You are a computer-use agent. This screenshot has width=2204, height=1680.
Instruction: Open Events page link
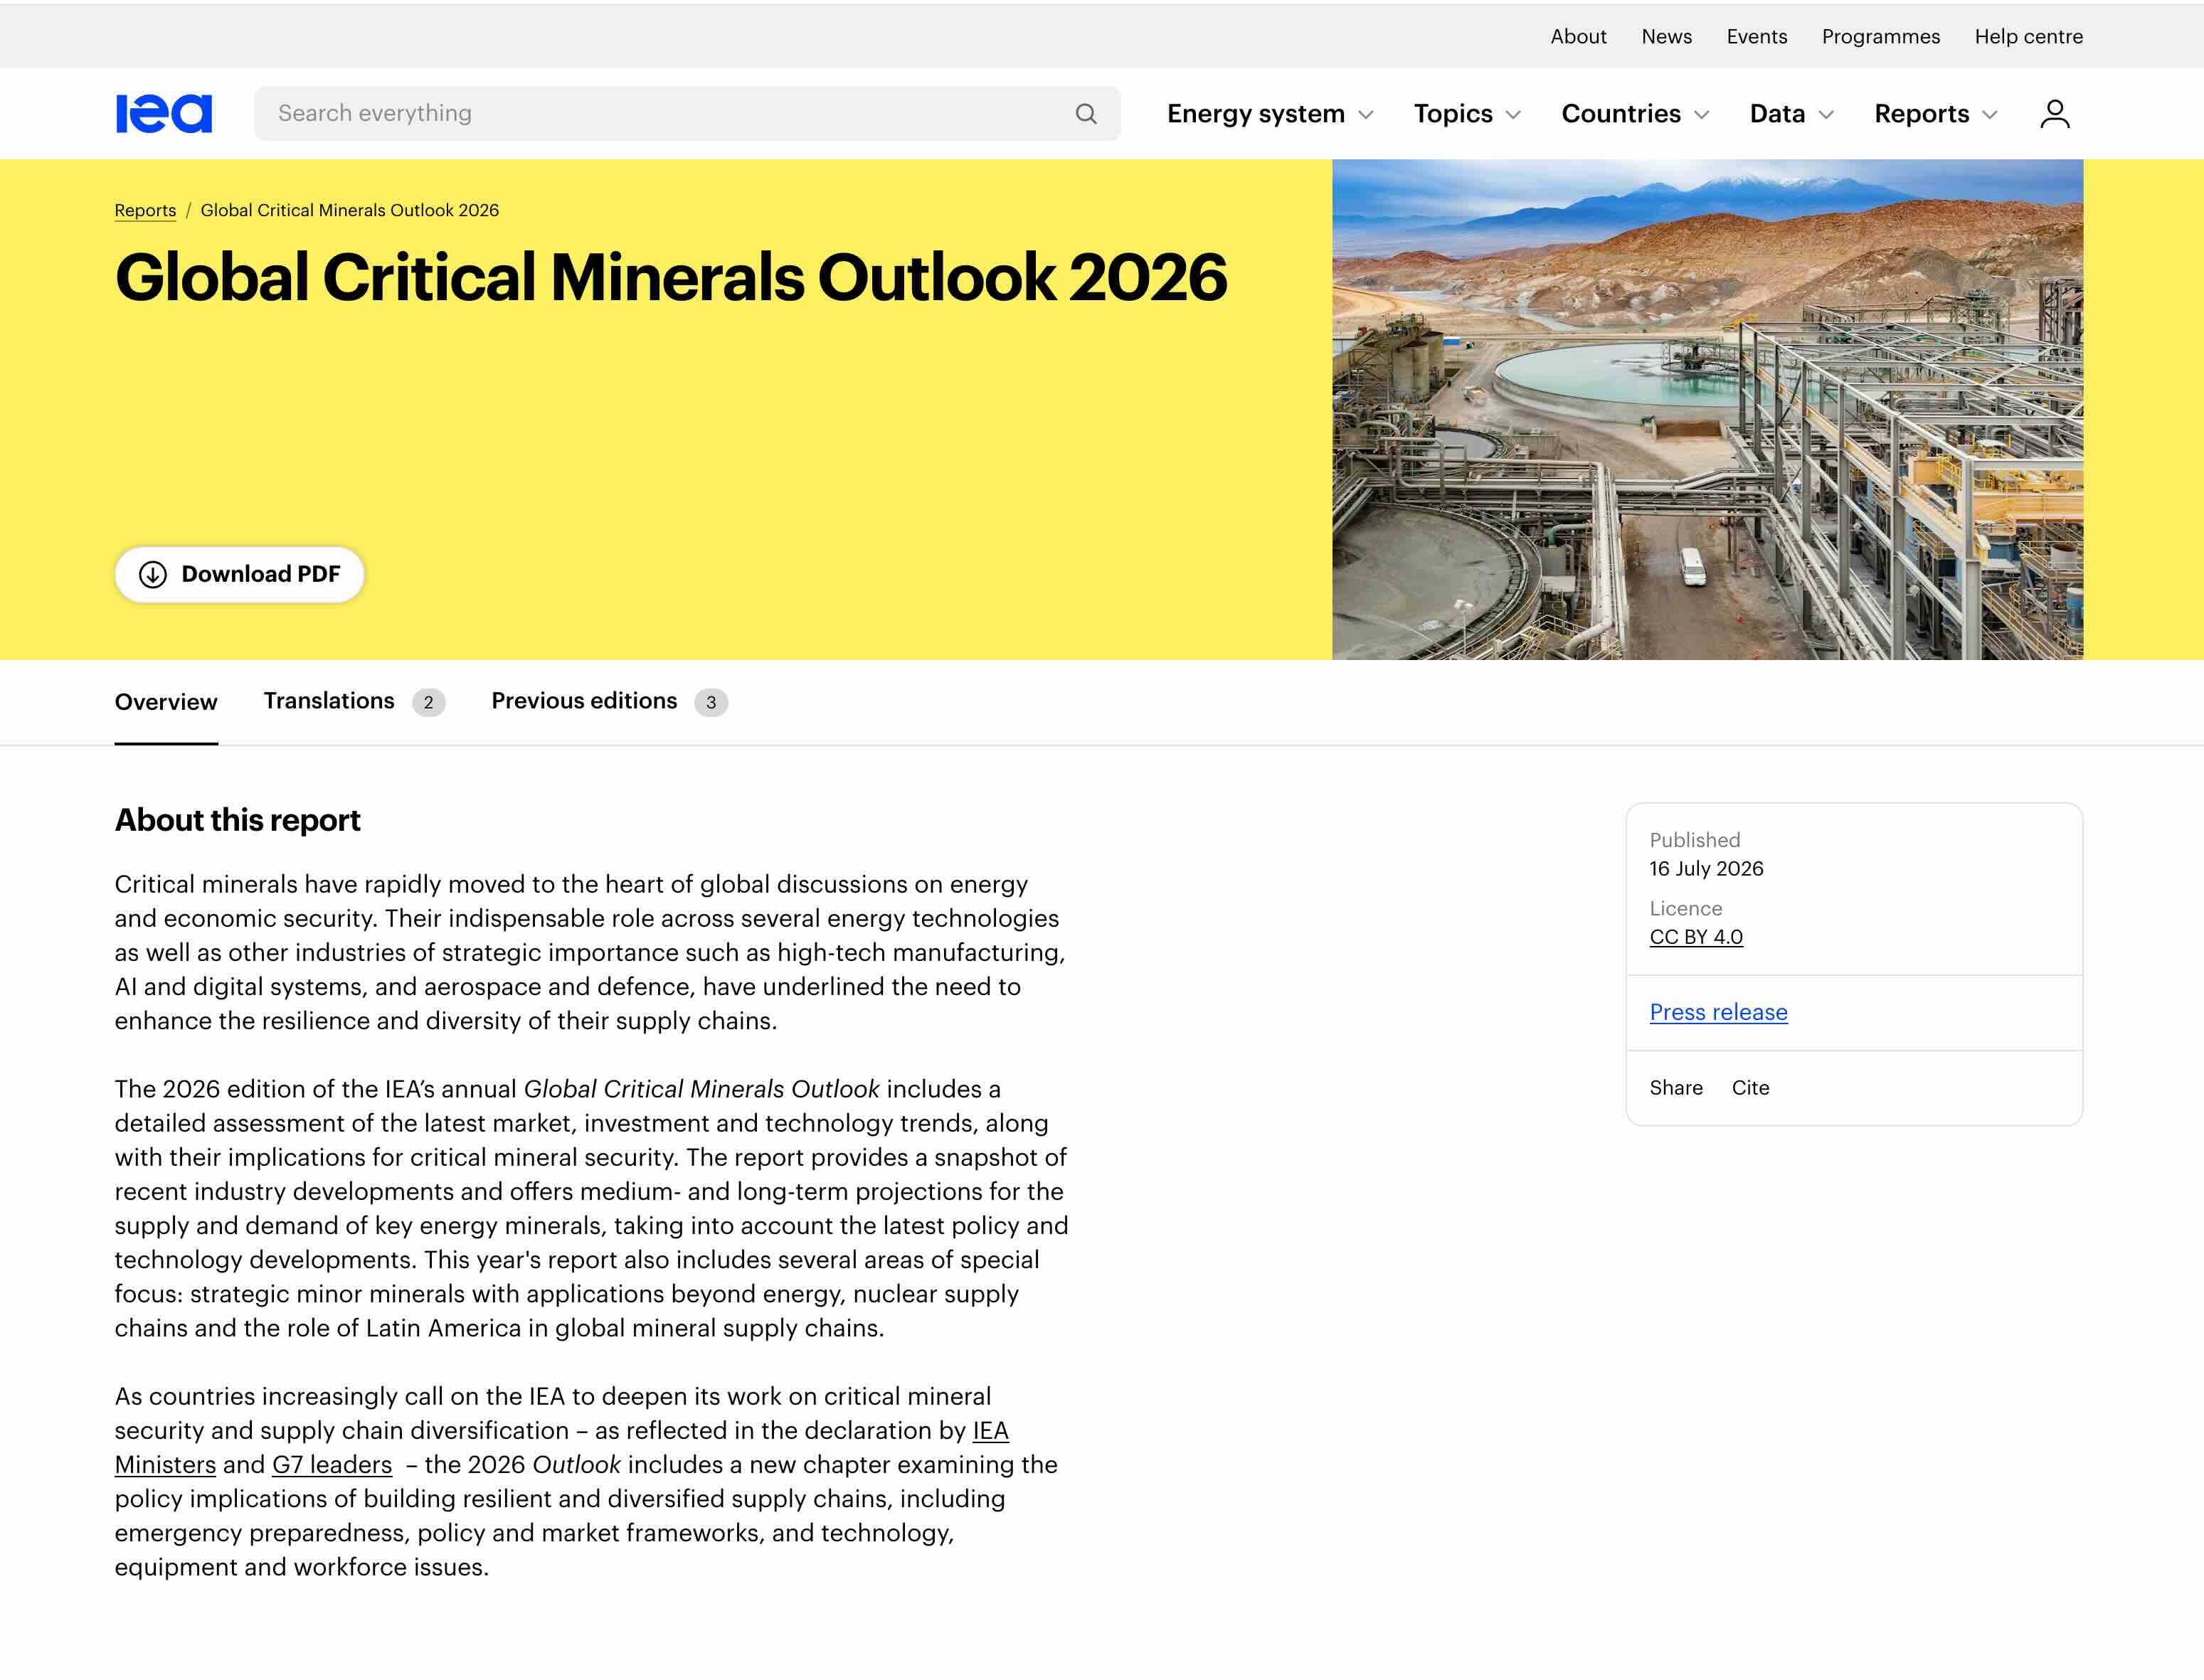[x=1756, y=37]
